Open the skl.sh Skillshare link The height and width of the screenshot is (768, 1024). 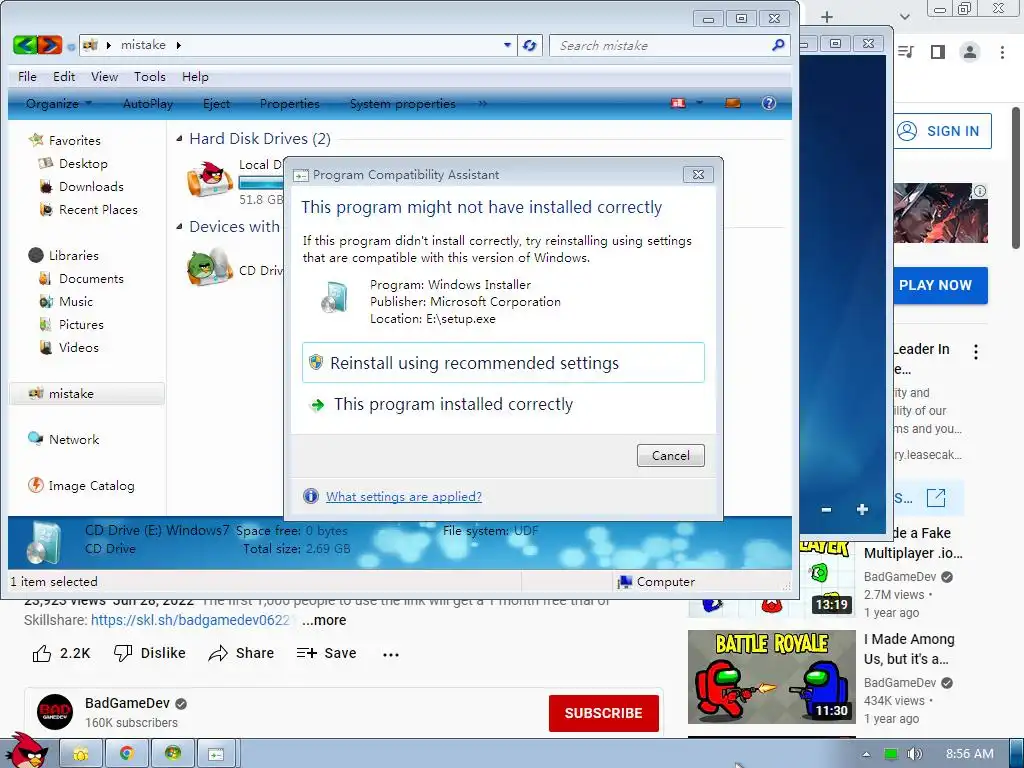[x=190, y=620]
